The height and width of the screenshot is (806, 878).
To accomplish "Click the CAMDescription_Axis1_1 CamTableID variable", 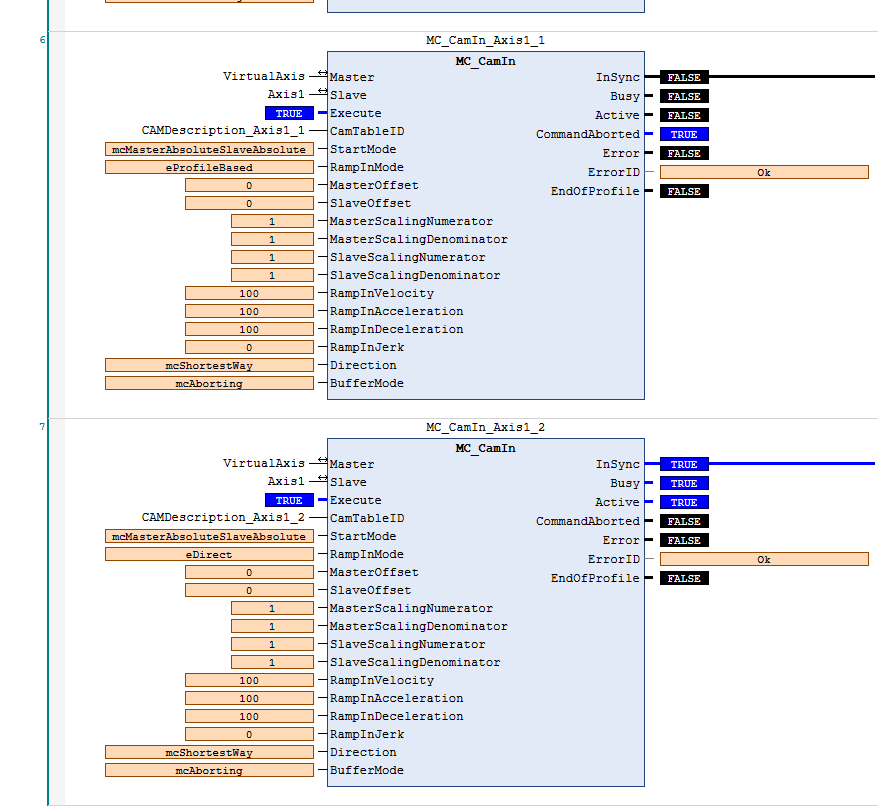I will tap(223, 130).
